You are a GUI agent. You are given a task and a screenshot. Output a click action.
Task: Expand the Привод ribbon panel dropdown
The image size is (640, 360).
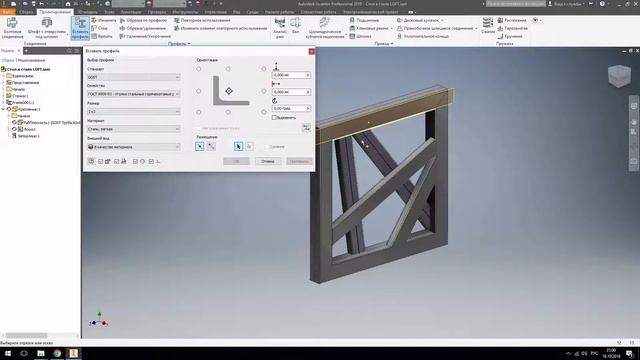pyautogui.click(x=384, y=44)
